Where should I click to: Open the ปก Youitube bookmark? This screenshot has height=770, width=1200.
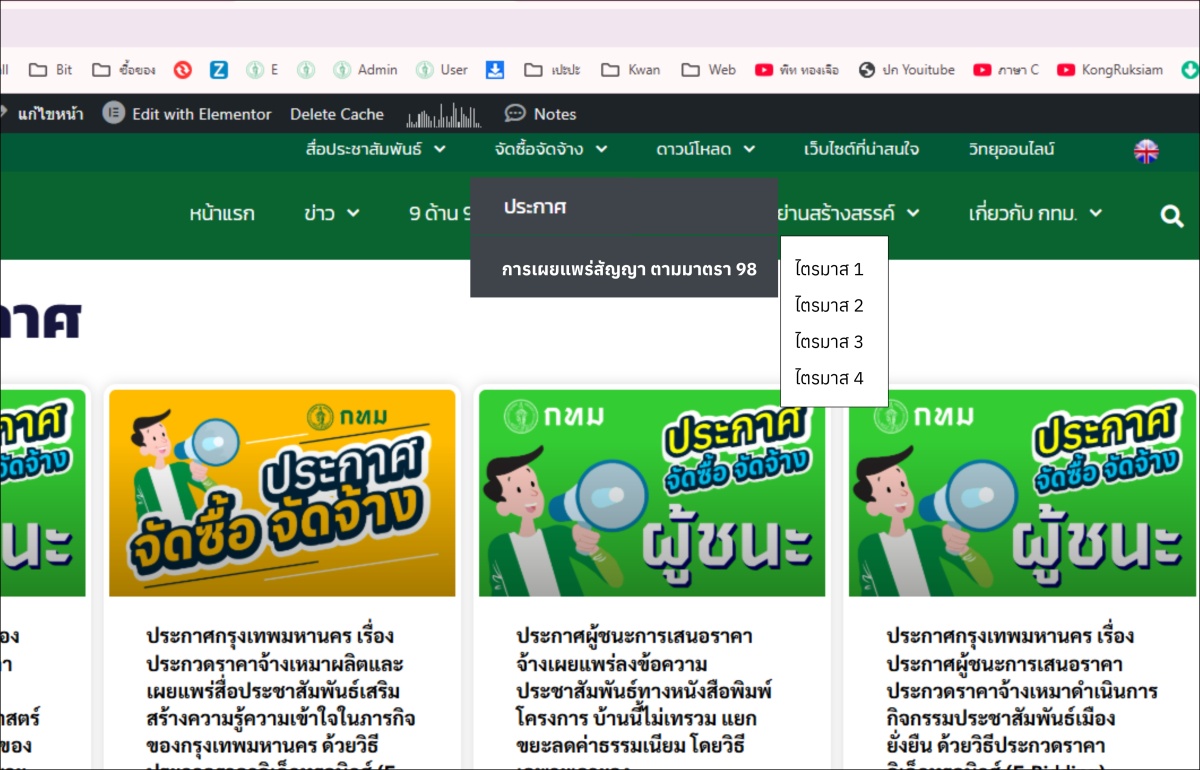click(906, 70)
